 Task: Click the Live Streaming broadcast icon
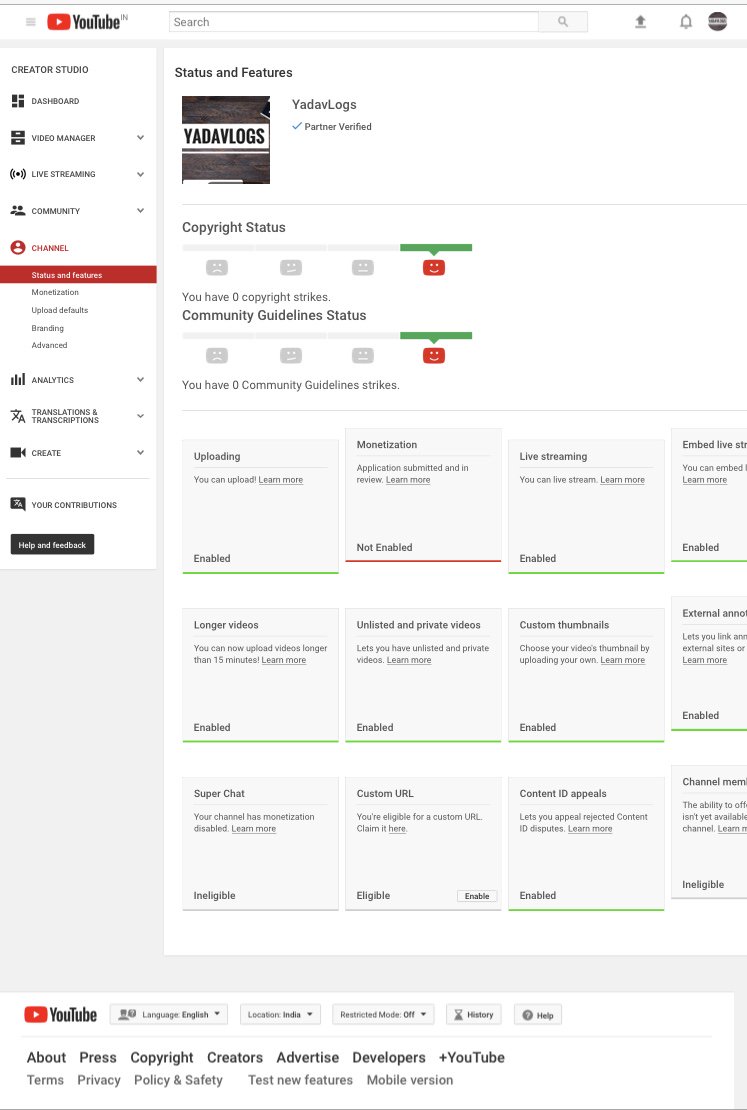coord(18,174)
